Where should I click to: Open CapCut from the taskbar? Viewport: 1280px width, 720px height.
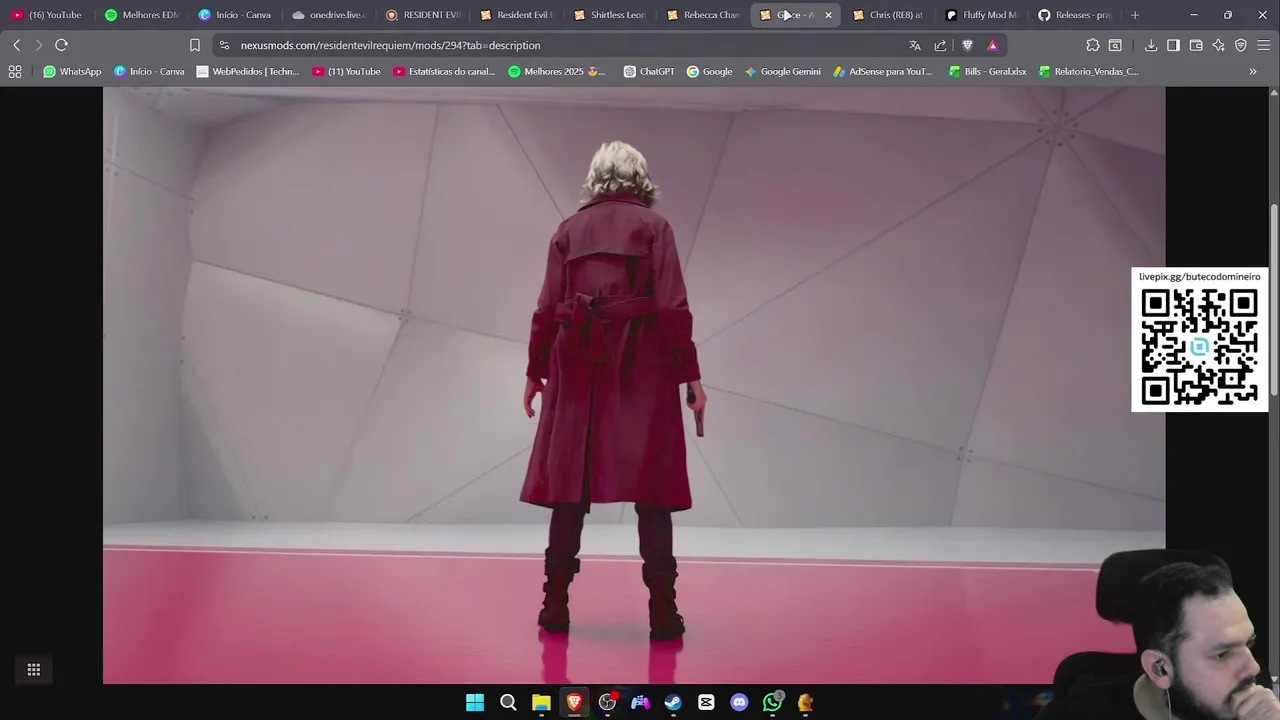click(x=706, y=703)
